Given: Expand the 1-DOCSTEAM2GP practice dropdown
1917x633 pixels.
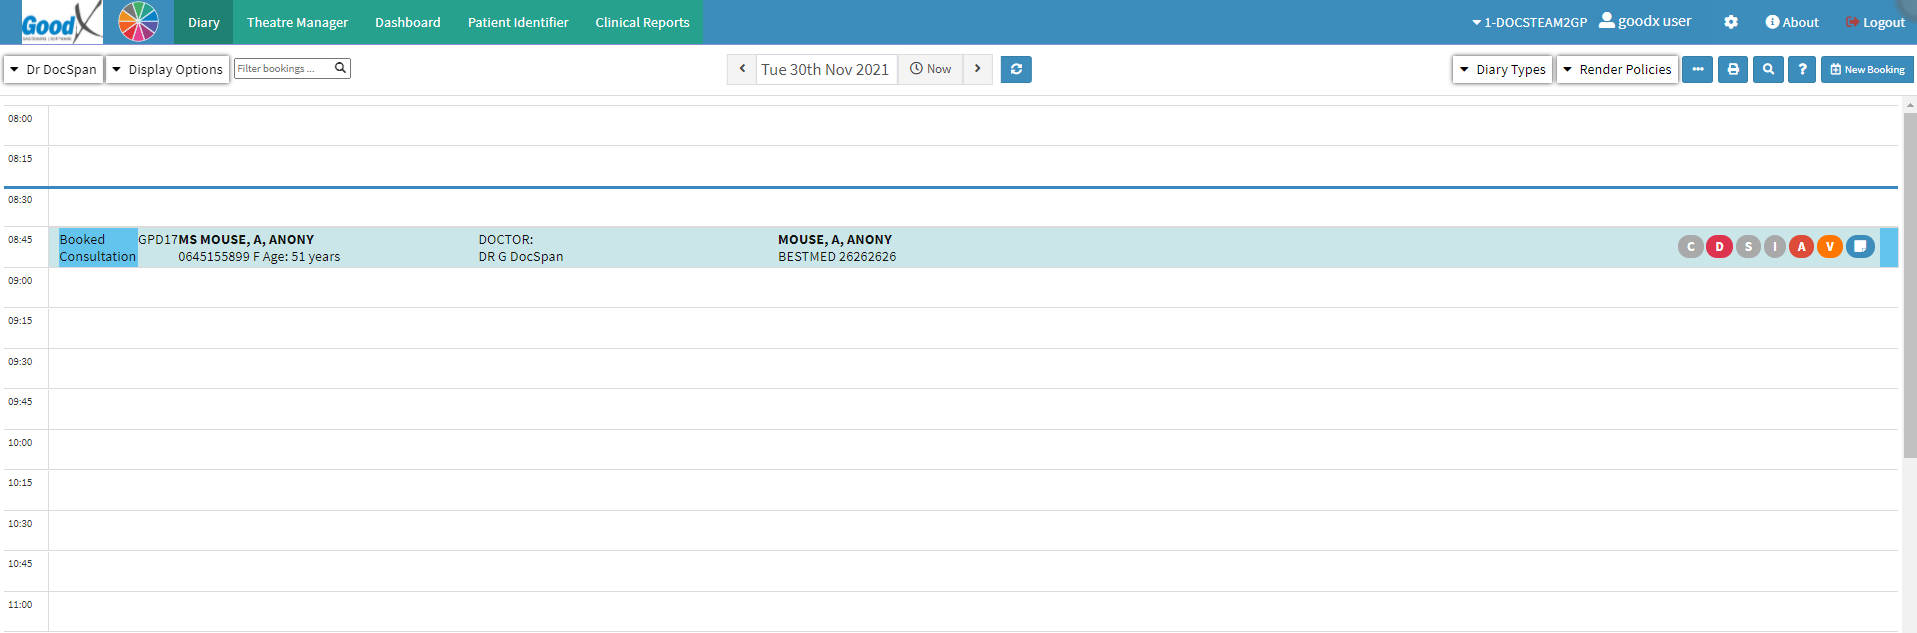Looking at the screenshot, I should 1529,22.
